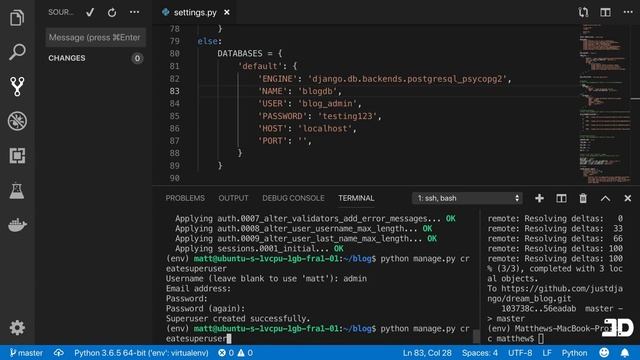
Task: Open the Test beaker view
Action: pyautogui.click(x=17, y=190)
